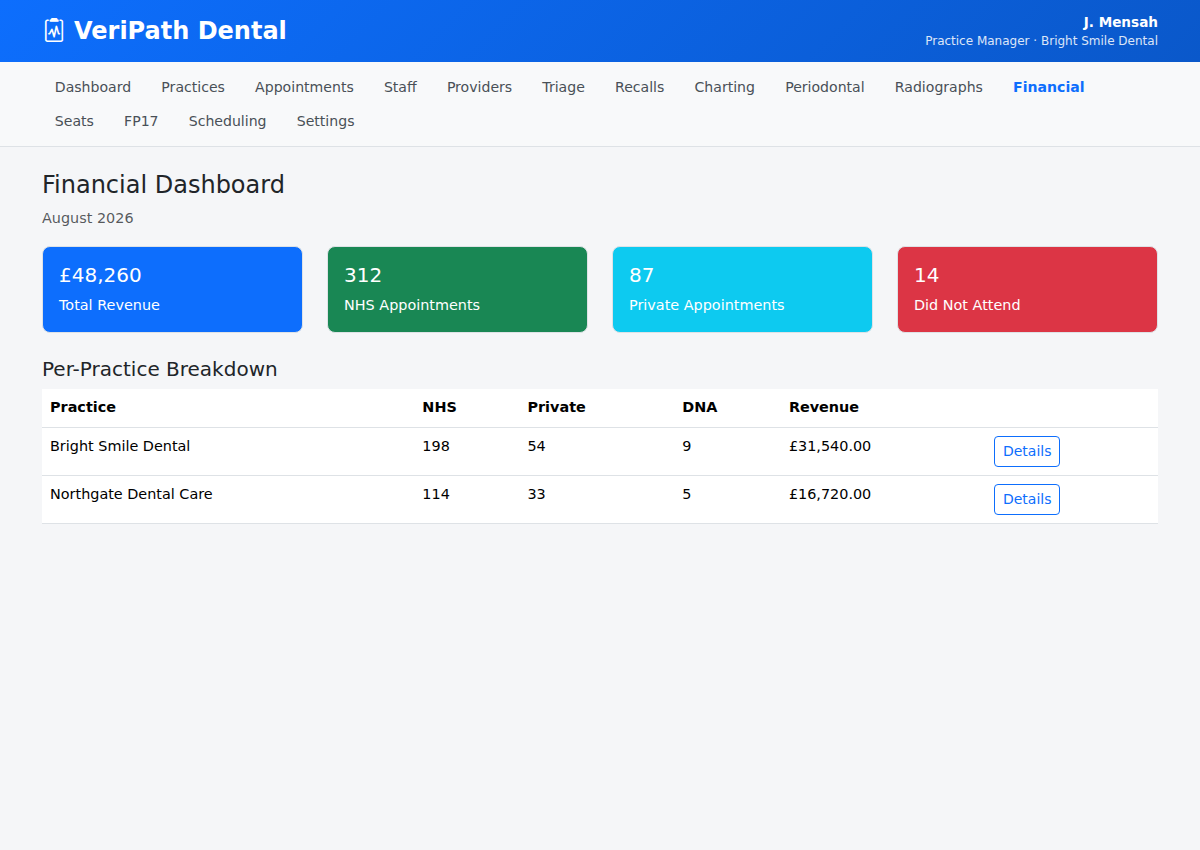Click the Did Not Attend 14 card

point(1027,289)
